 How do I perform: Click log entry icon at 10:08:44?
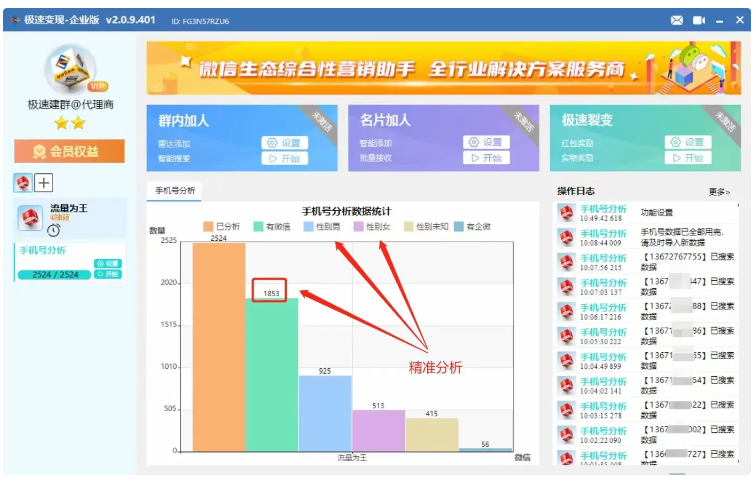click(x=567, y=238)
